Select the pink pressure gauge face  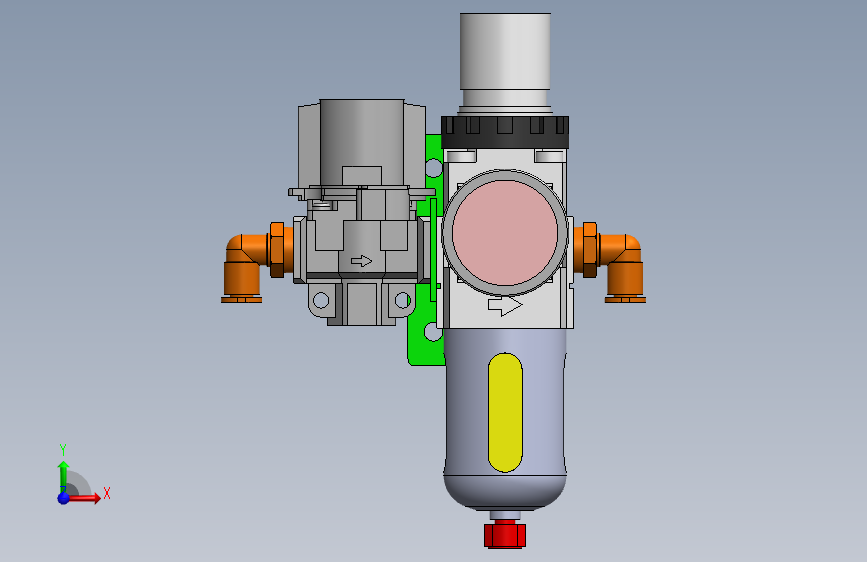click(505, 232)
